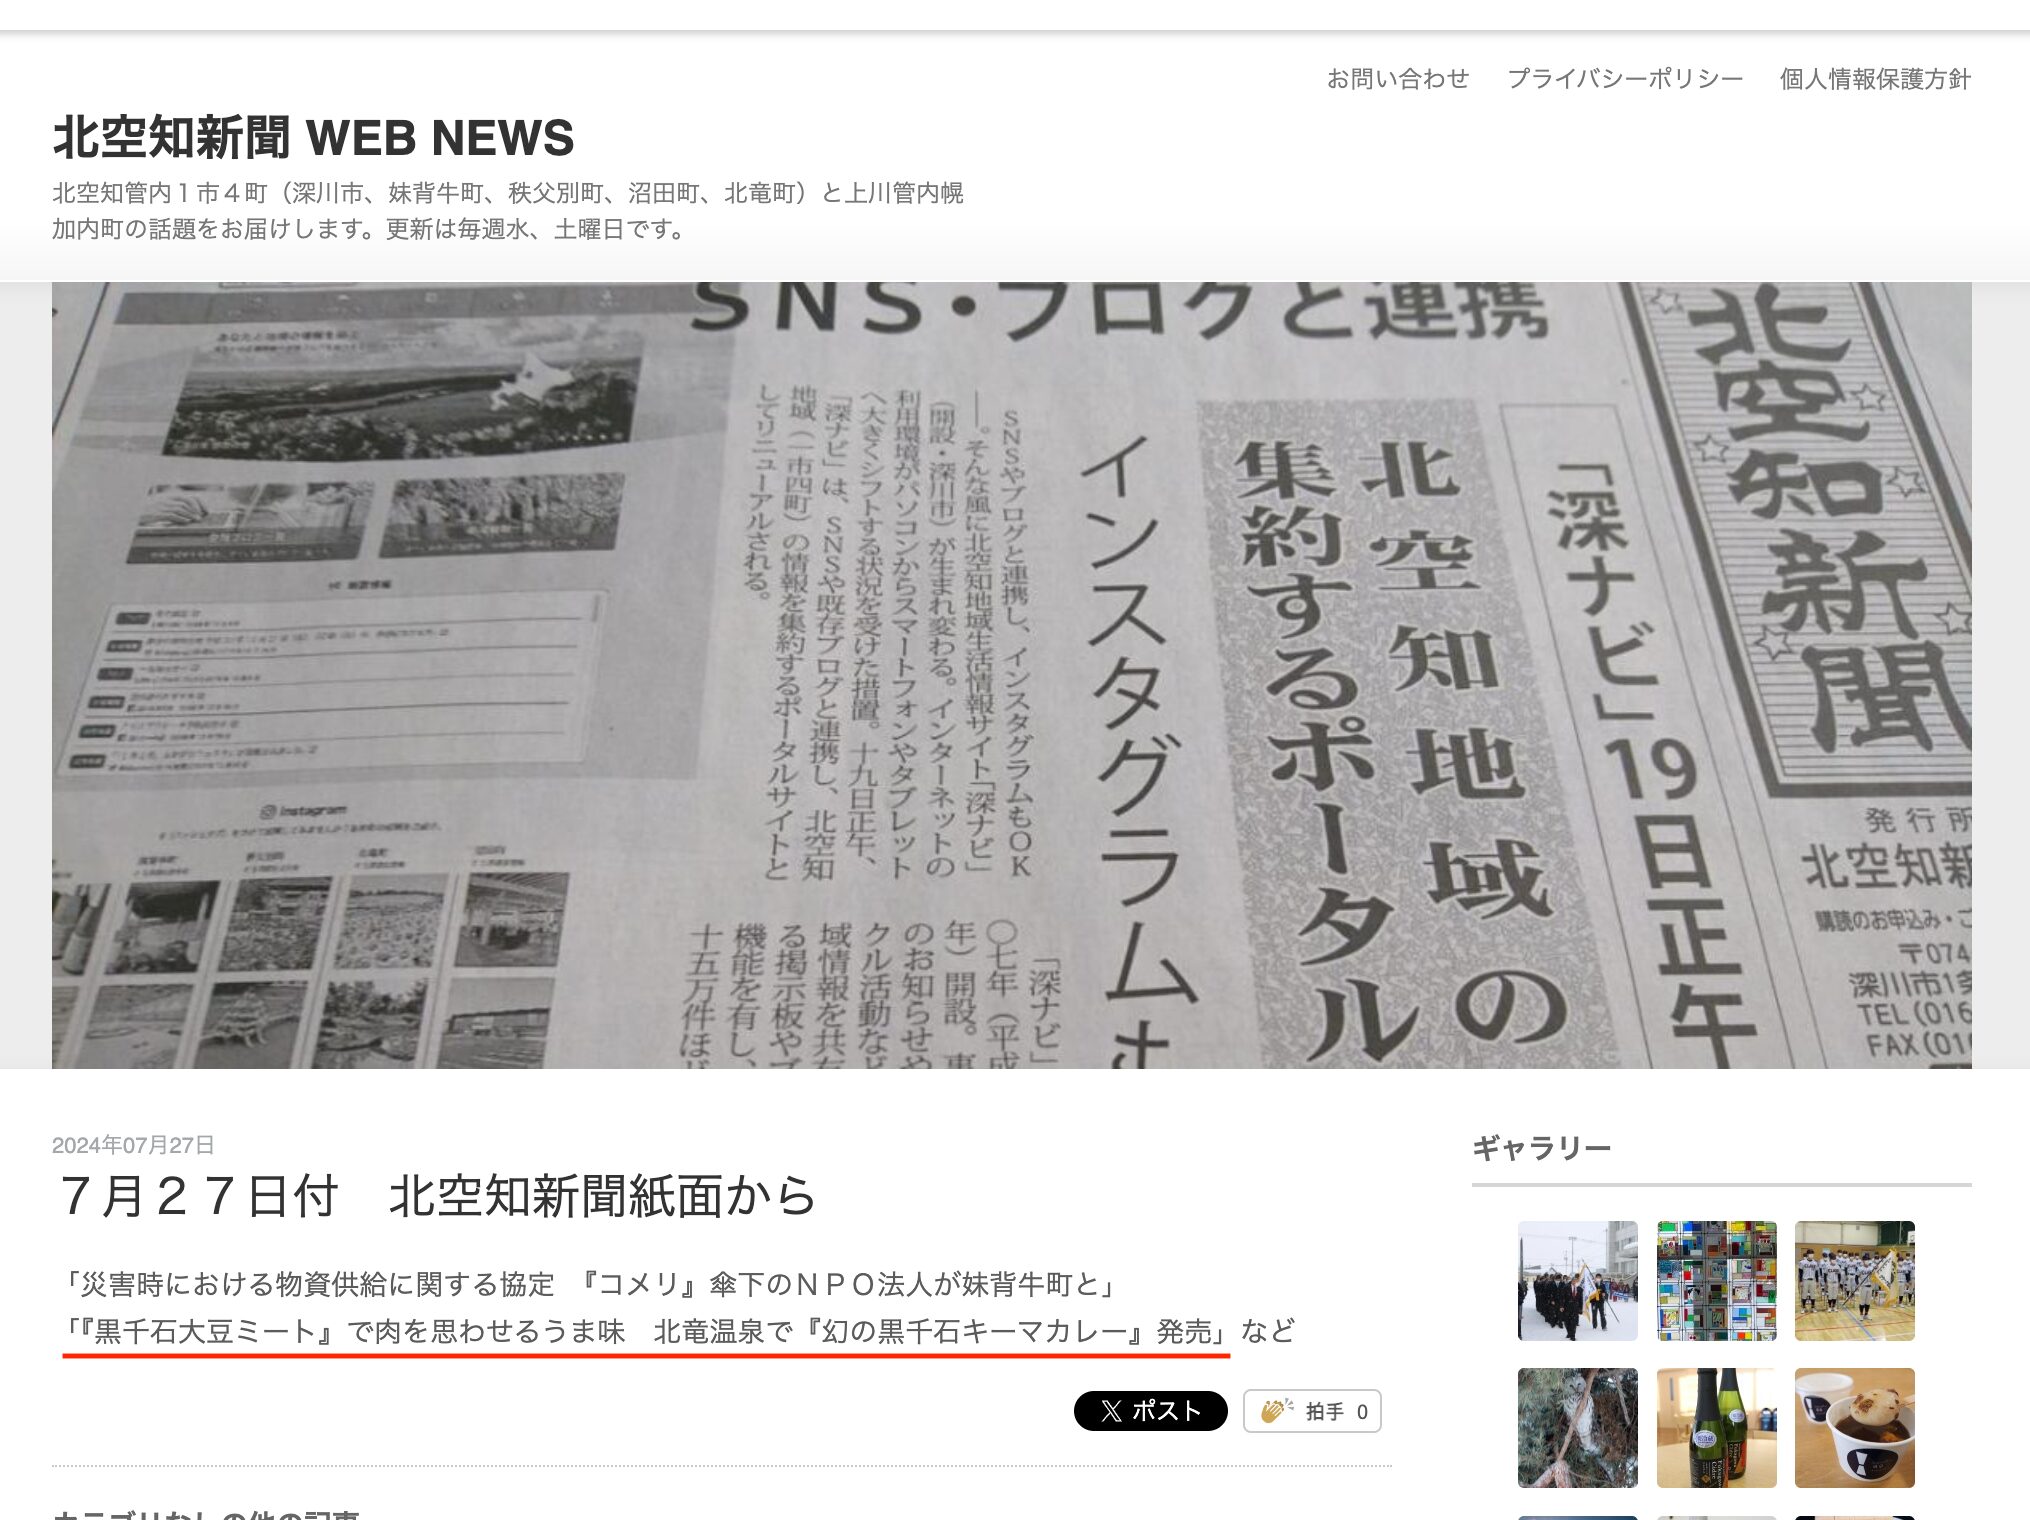
Task: Click the 北空知新聞 WEB NEWS site title
Action: pyautogui.click(x=313, y=138)
